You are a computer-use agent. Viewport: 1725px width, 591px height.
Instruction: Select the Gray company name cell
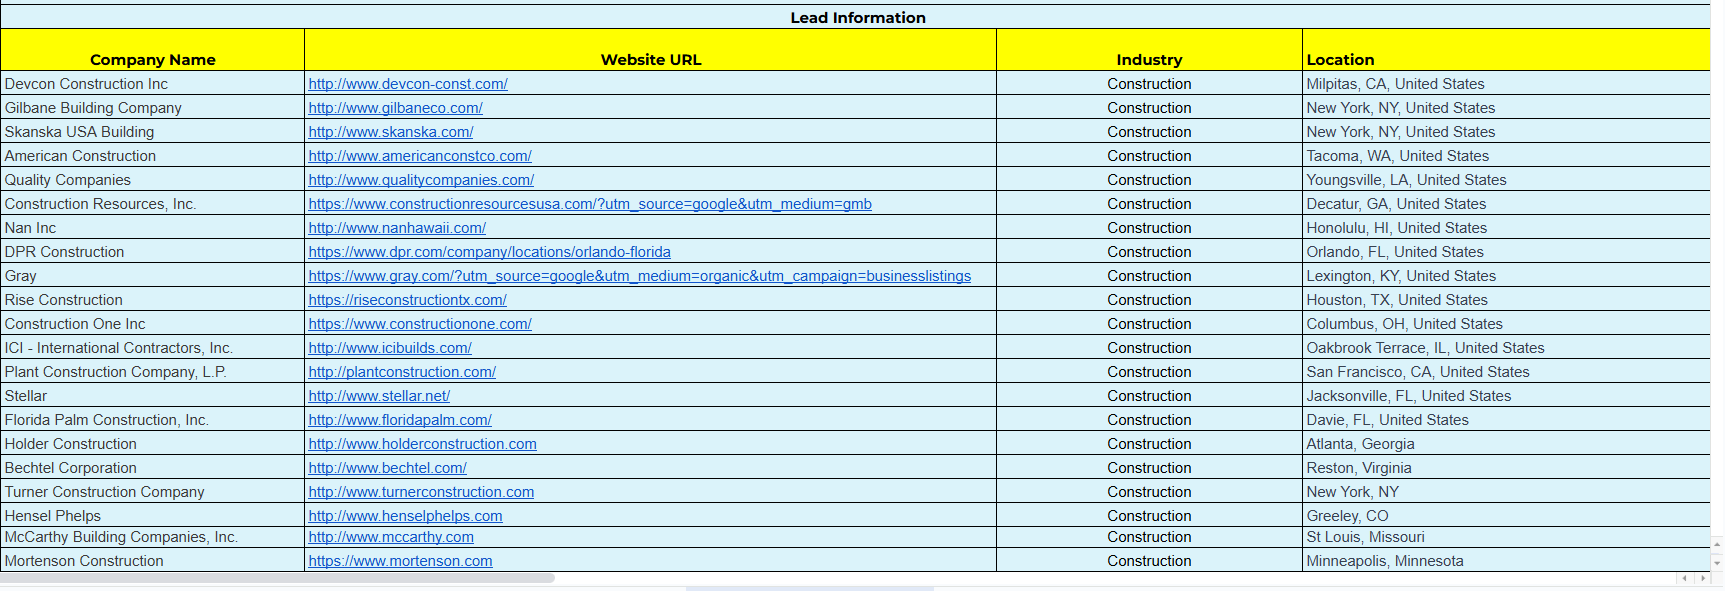click(152, 276)
